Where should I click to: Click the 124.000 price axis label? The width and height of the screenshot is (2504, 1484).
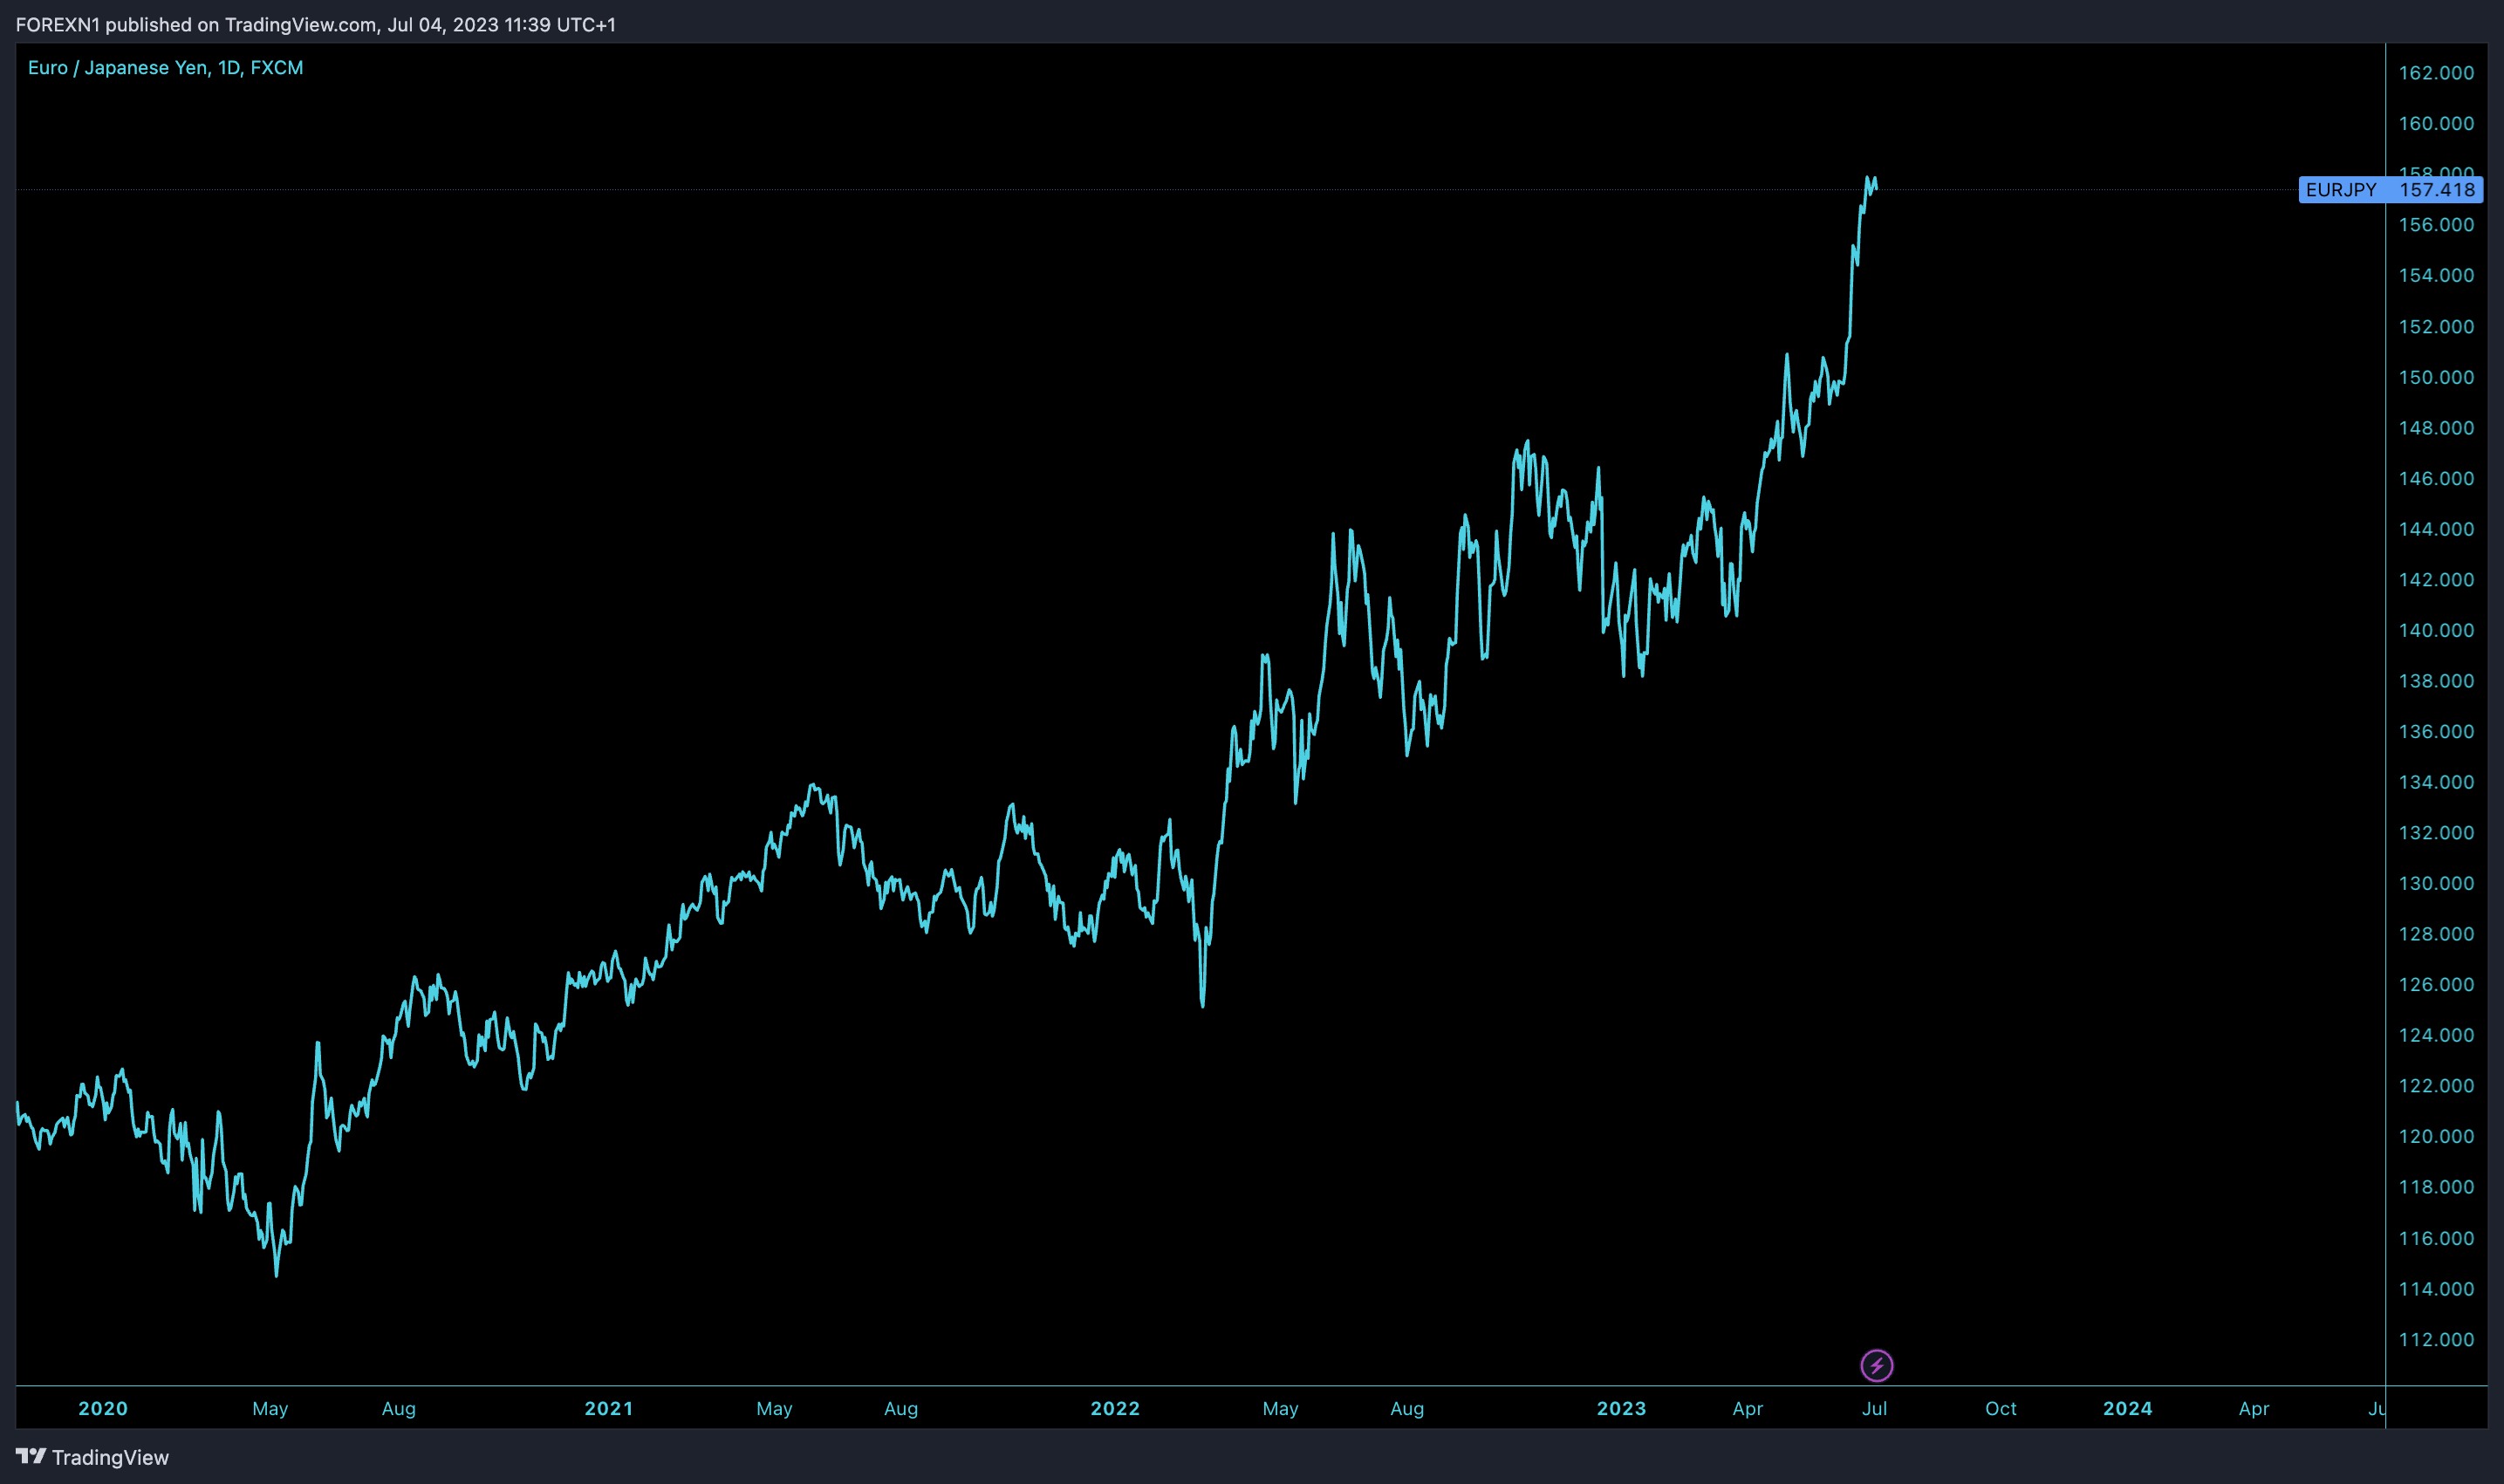tap(2436, 1036)
